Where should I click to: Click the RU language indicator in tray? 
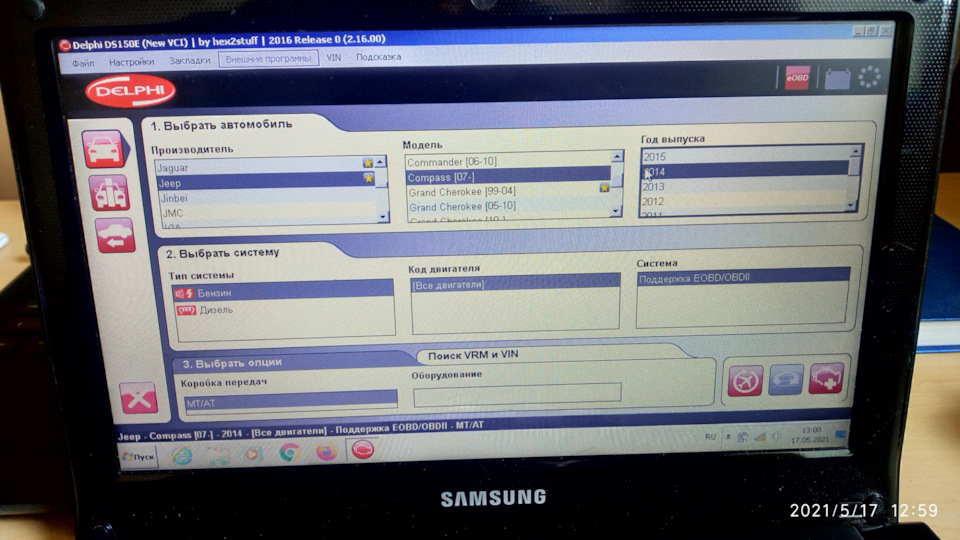[710, 437]
